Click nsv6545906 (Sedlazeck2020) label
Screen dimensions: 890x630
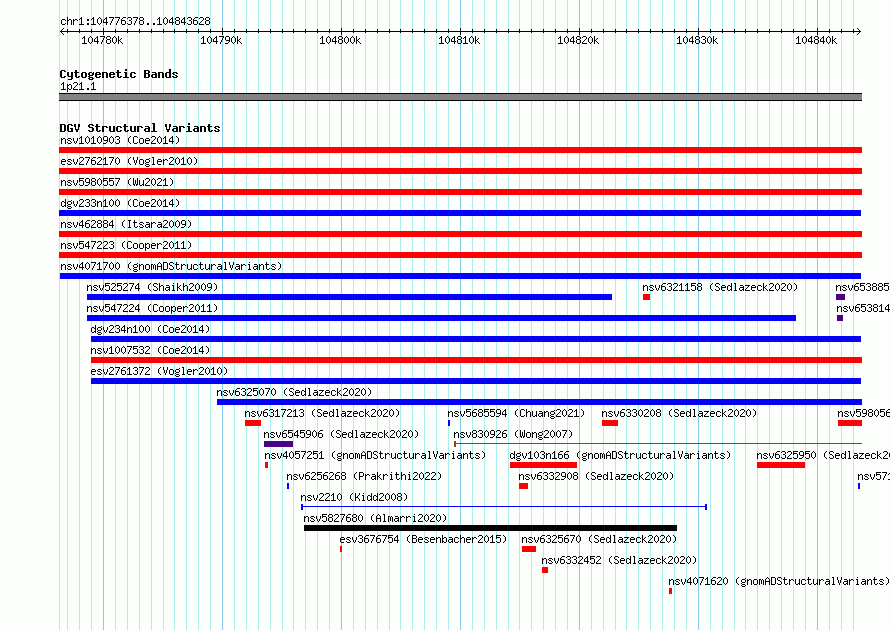click(x=341, y=434)
